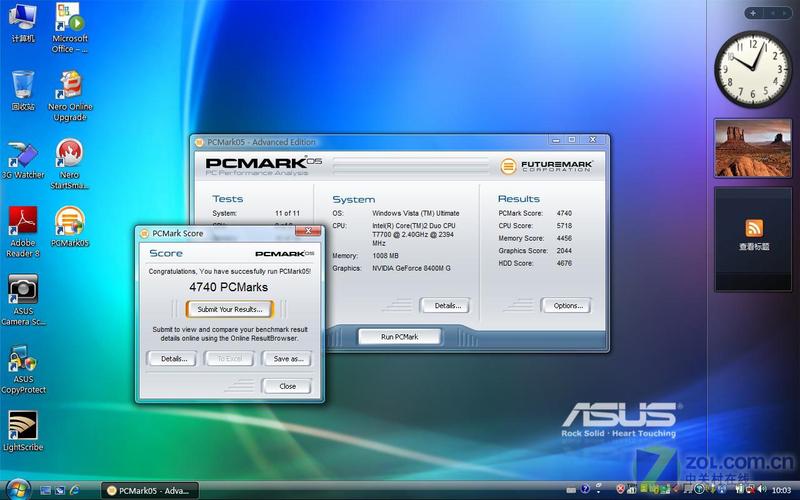This screenshot has width=800, height=500.
Task: Click the 'Tests' section heading
Action: click(x=228, y=199)
